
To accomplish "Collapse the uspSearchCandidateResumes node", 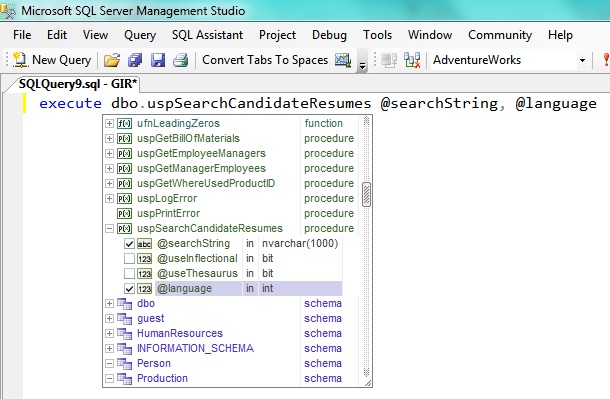I will tap(109, 228).
